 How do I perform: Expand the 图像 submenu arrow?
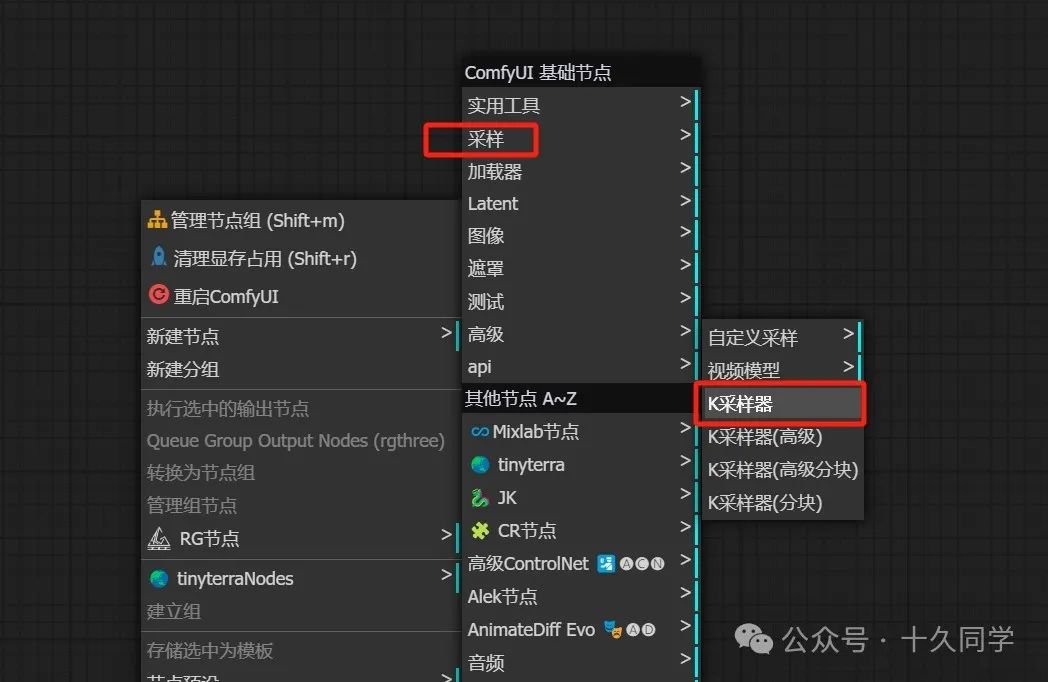click(x=685, y=231)
